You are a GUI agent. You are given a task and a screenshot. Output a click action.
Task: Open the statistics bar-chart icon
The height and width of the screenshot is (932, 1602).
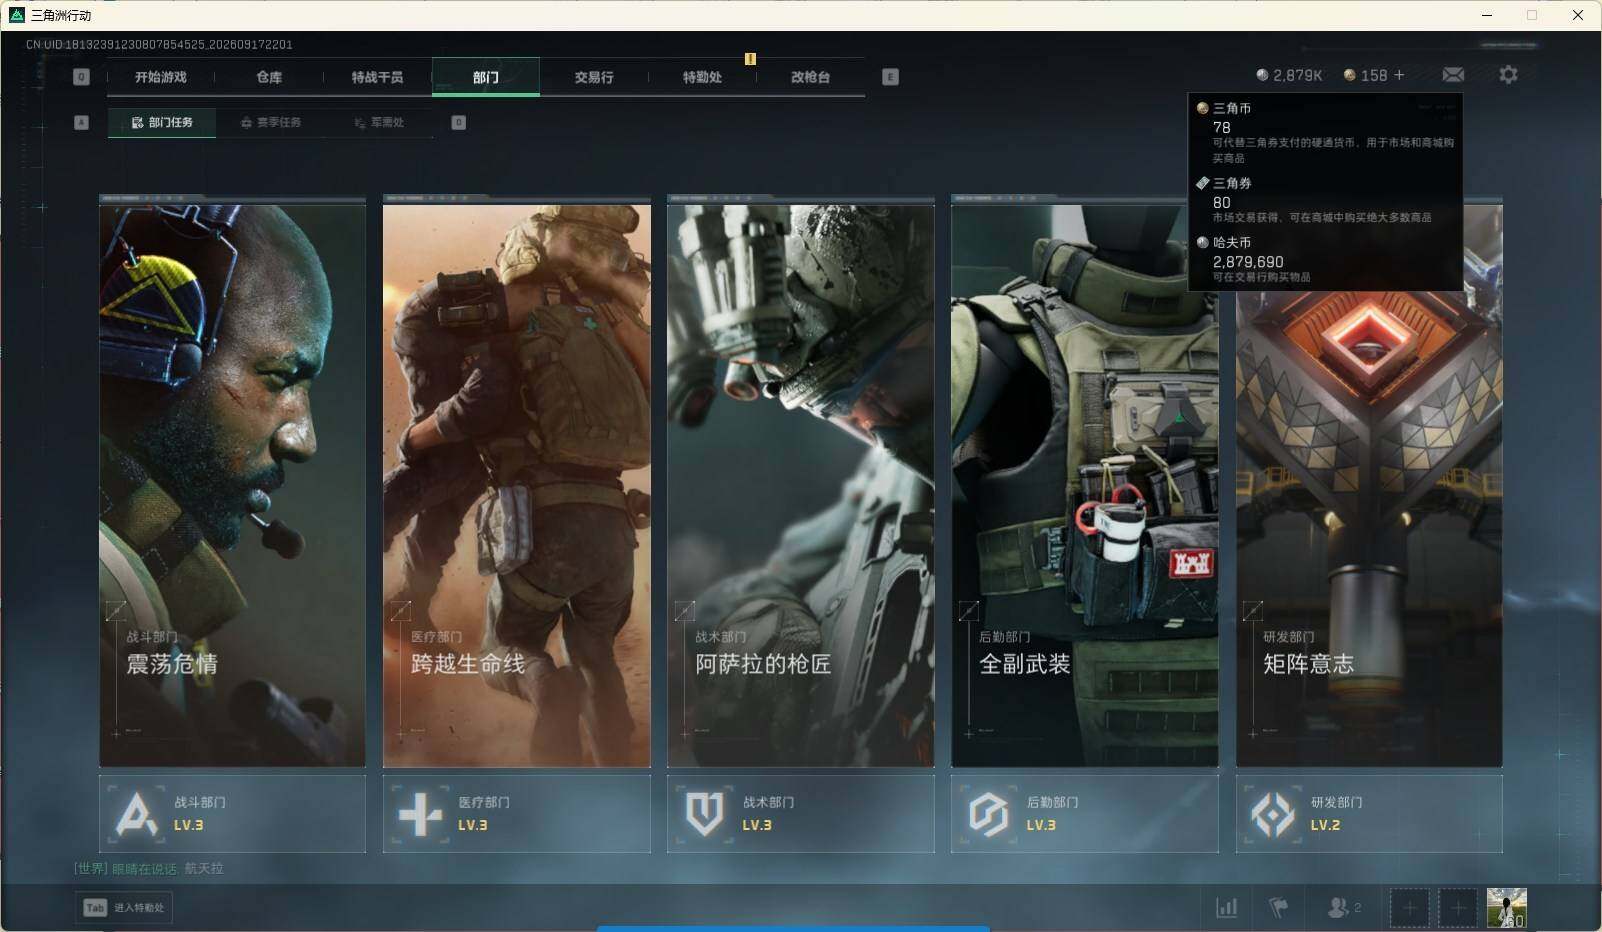point(1226,907)
